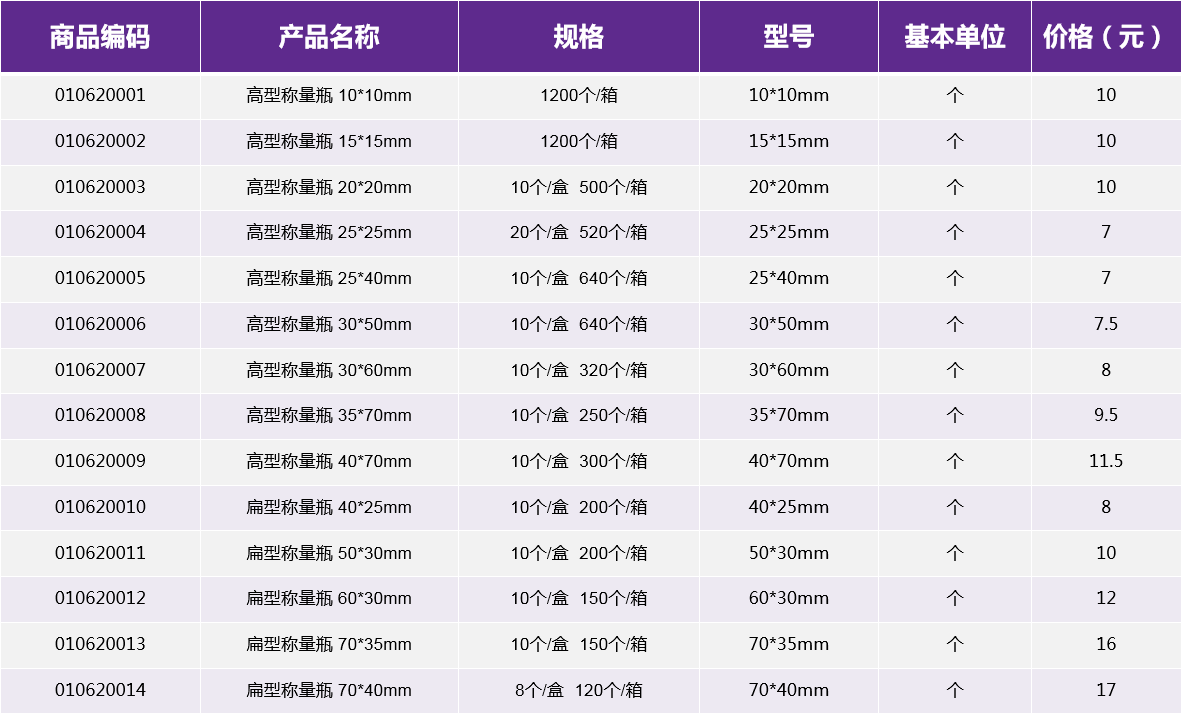Click model cell 40*70mm in 型号 column

789,461
